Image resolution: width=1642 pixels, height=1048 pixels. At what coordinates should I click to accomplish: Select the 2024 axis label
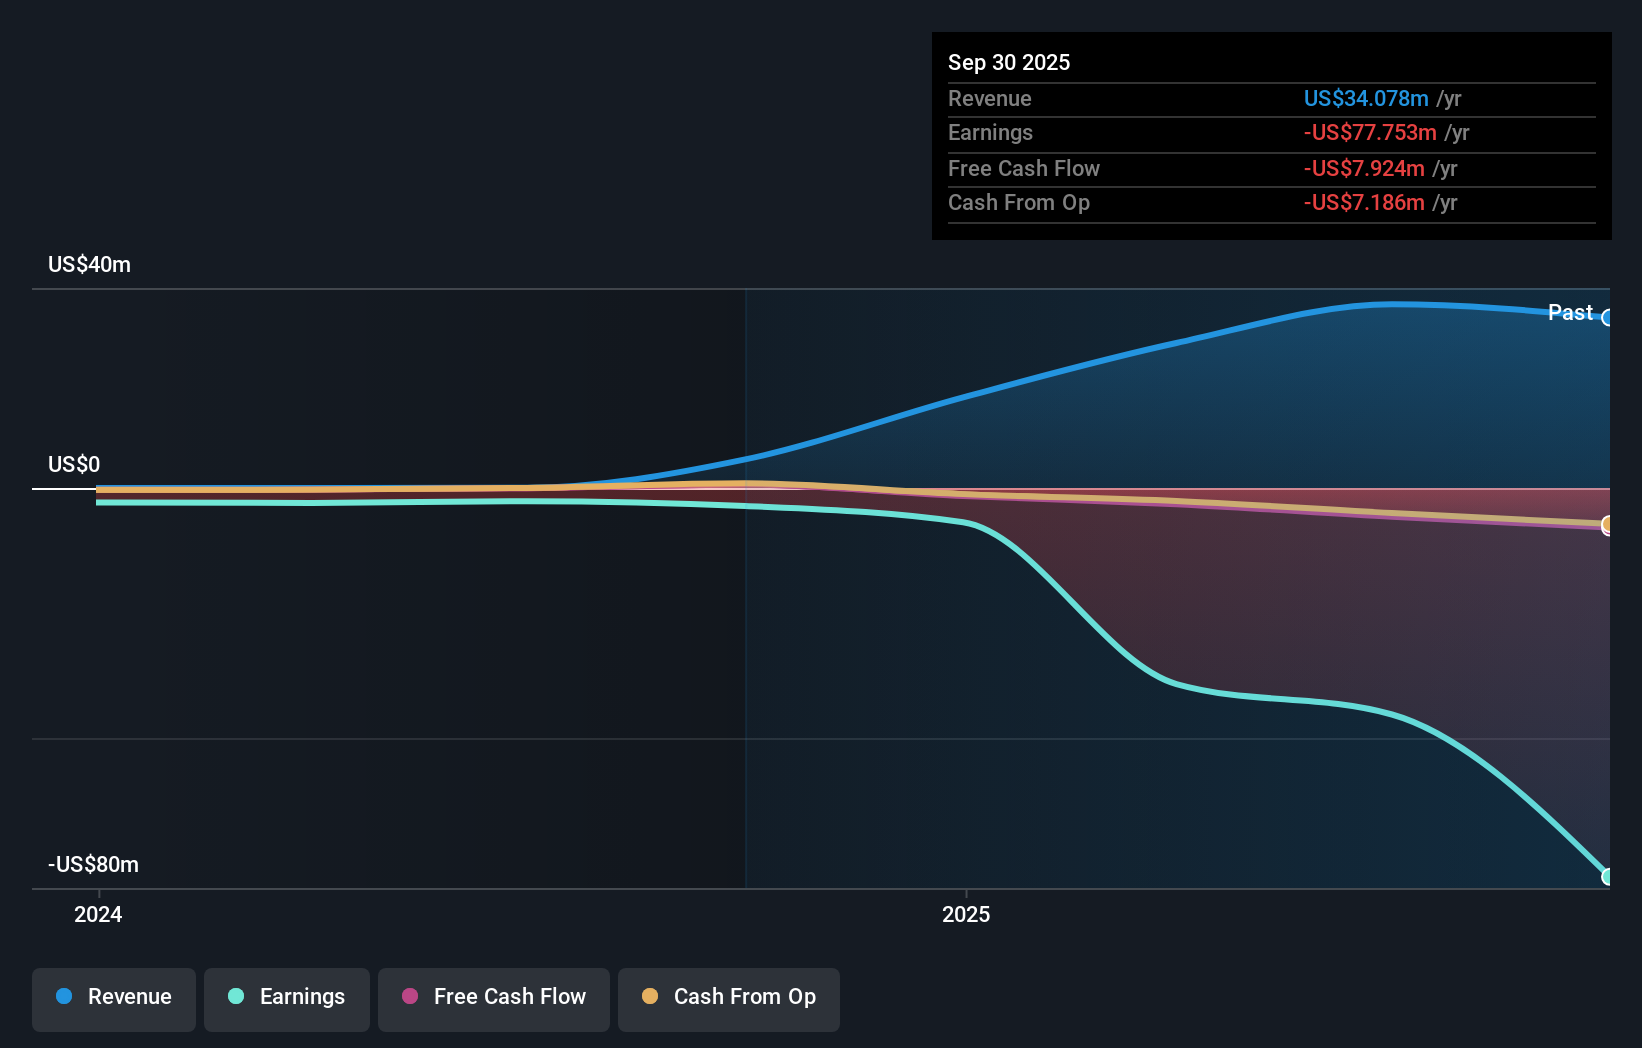pyautogui.click(x=97, y=913)
